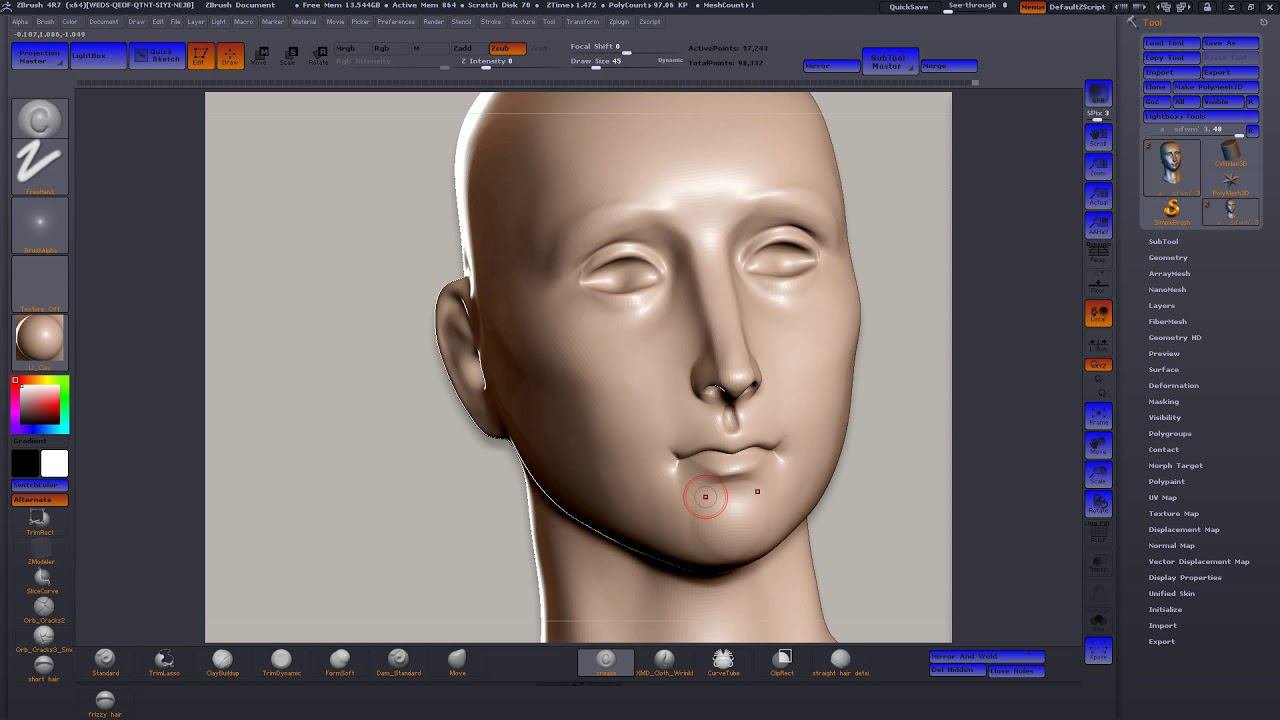Enable Zadd sculpt mode
The width and height of the screenshot is (1280, 720).
[463, 48]
